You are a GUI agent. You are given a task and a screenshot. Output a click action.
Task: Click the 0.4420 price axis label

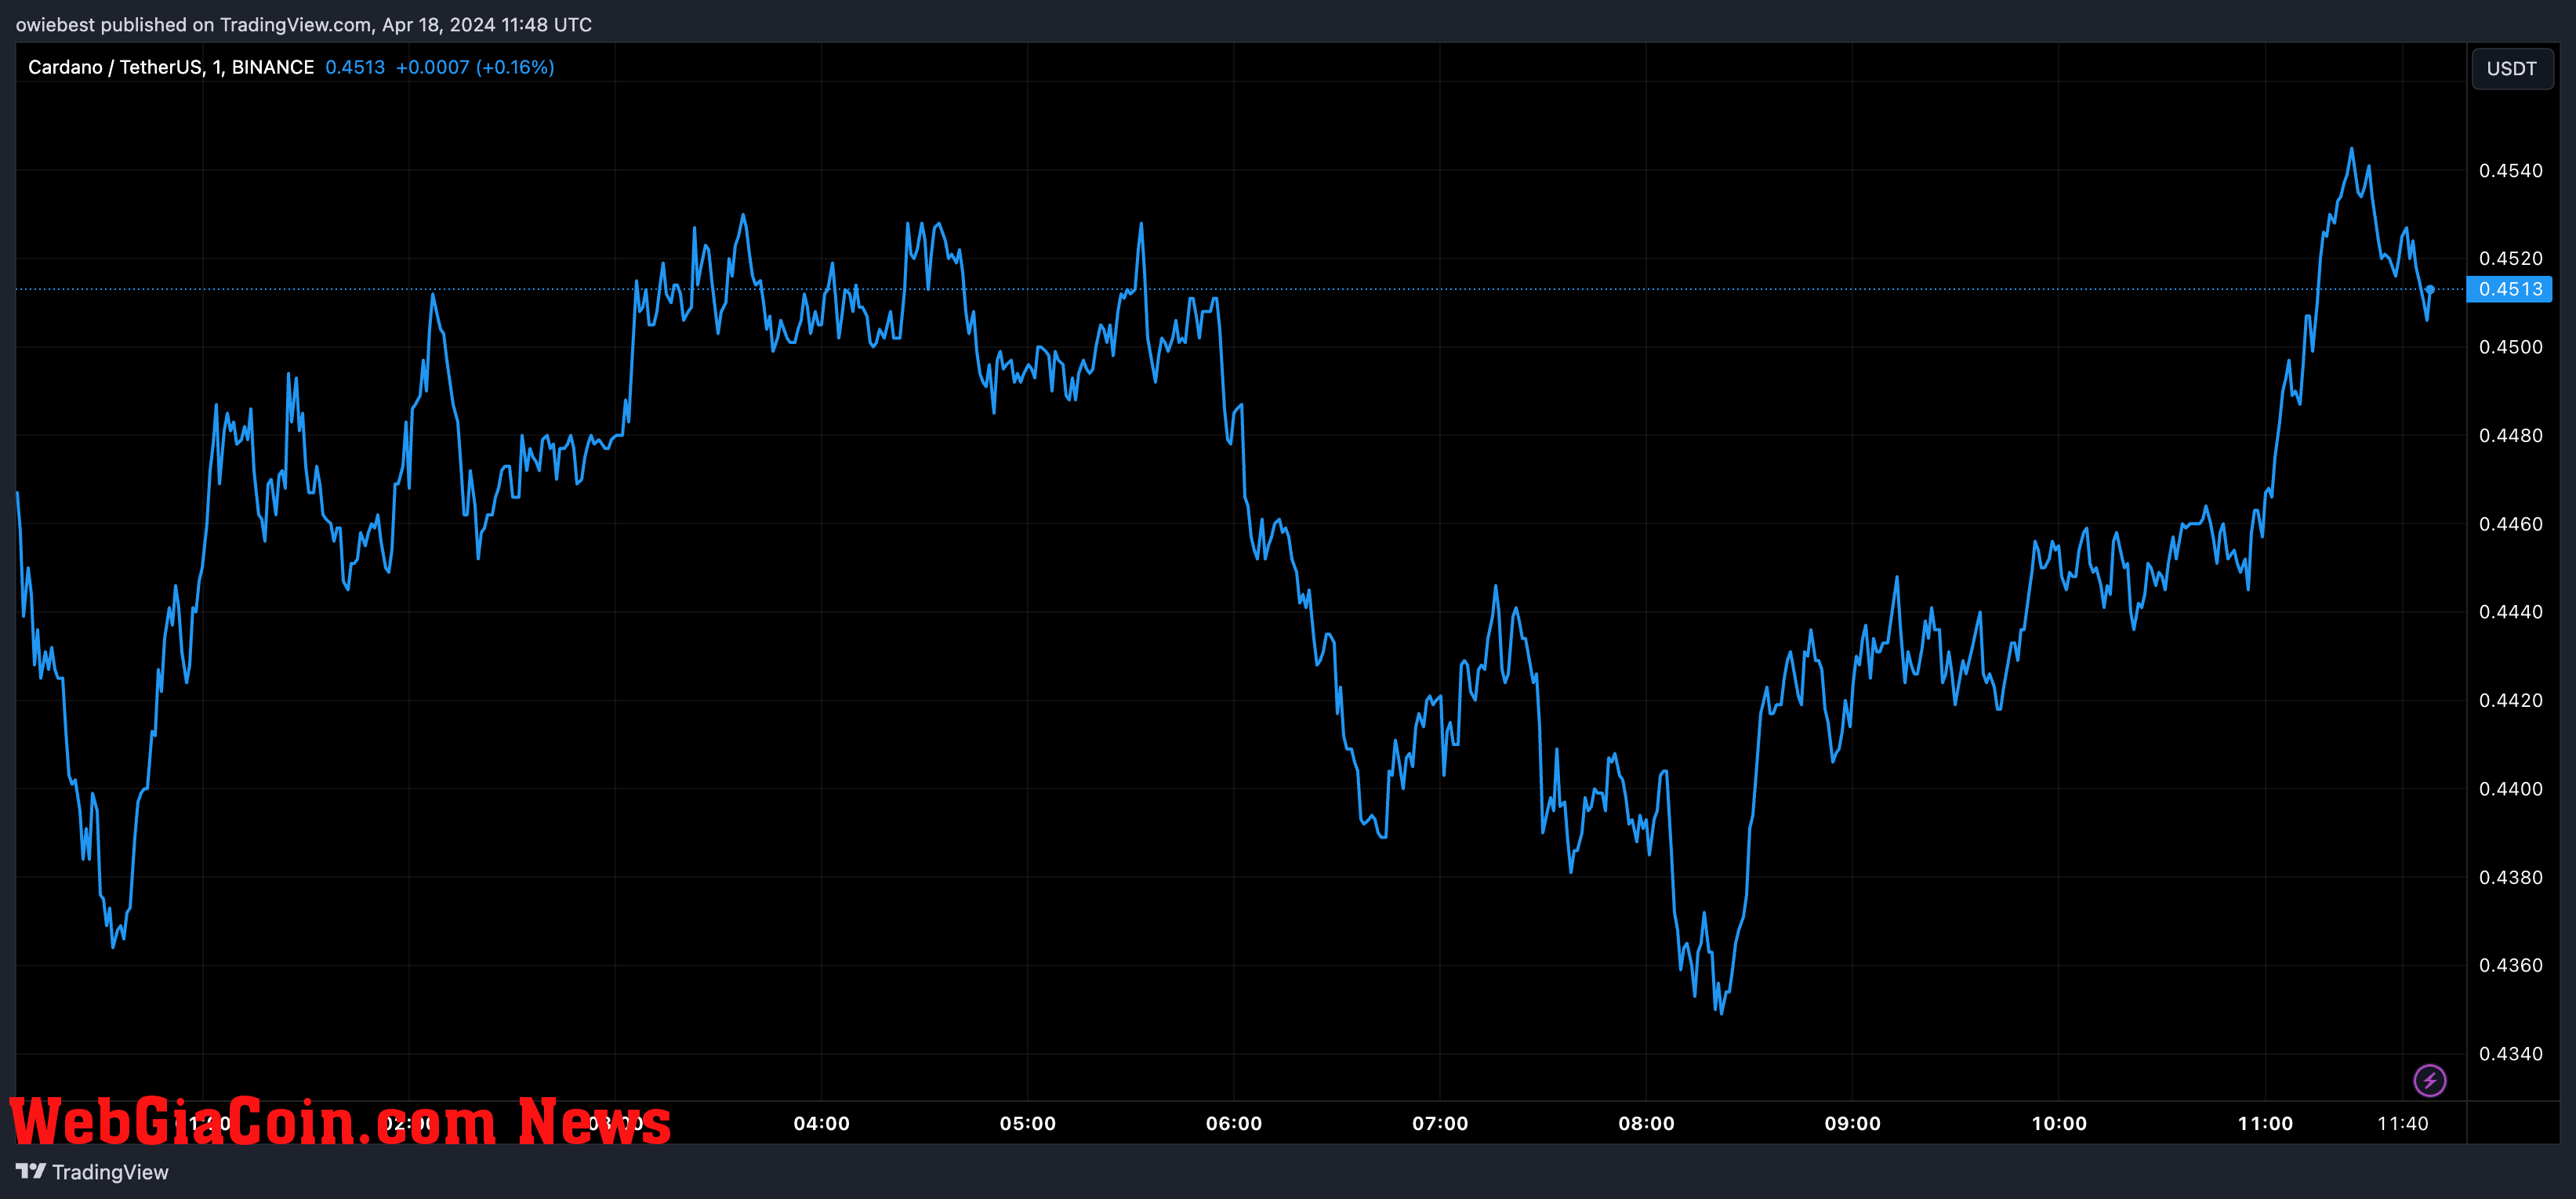click(x=2510, y=700)
